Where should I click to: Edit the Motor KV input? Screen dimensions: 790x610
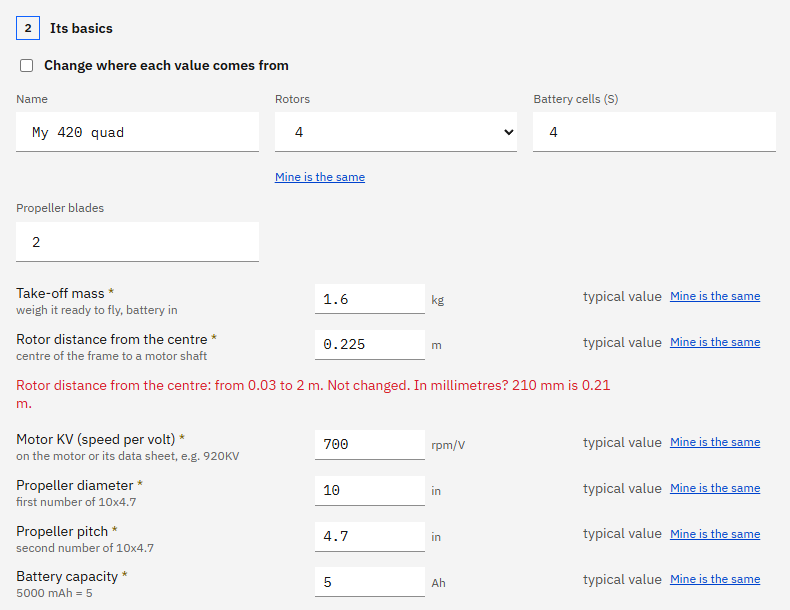pyautogui.click(x=370, y=444)
